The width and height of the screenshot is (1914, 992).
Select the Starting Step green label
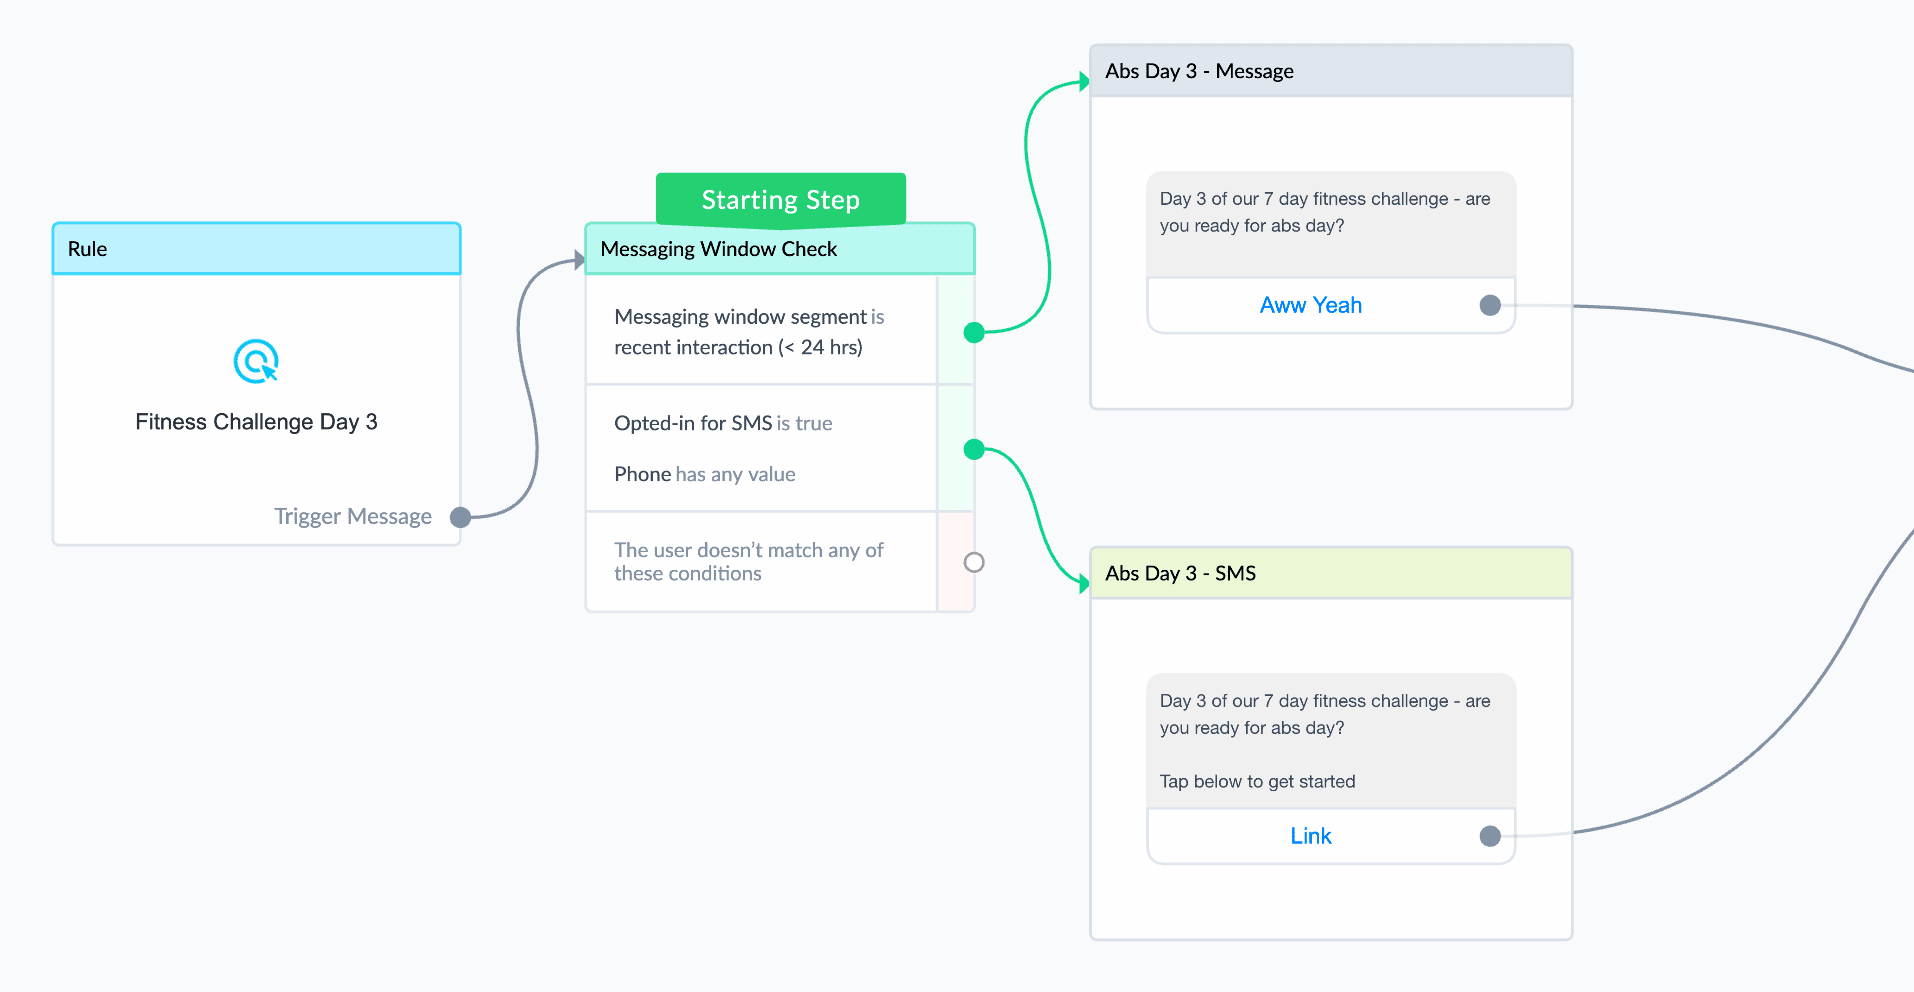tap(781, 199)
